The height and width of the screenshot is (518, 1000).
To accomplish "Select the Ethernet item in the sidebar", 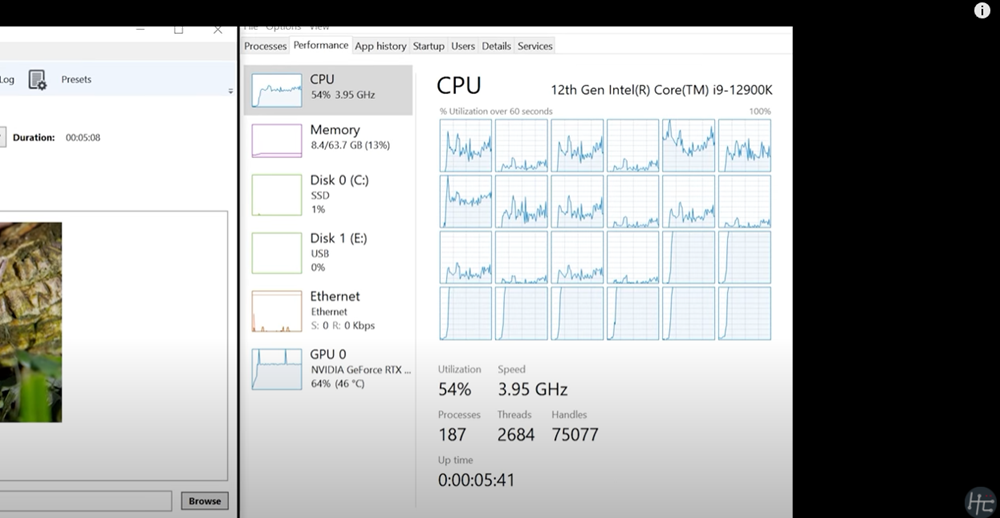I will click(328, 311).
